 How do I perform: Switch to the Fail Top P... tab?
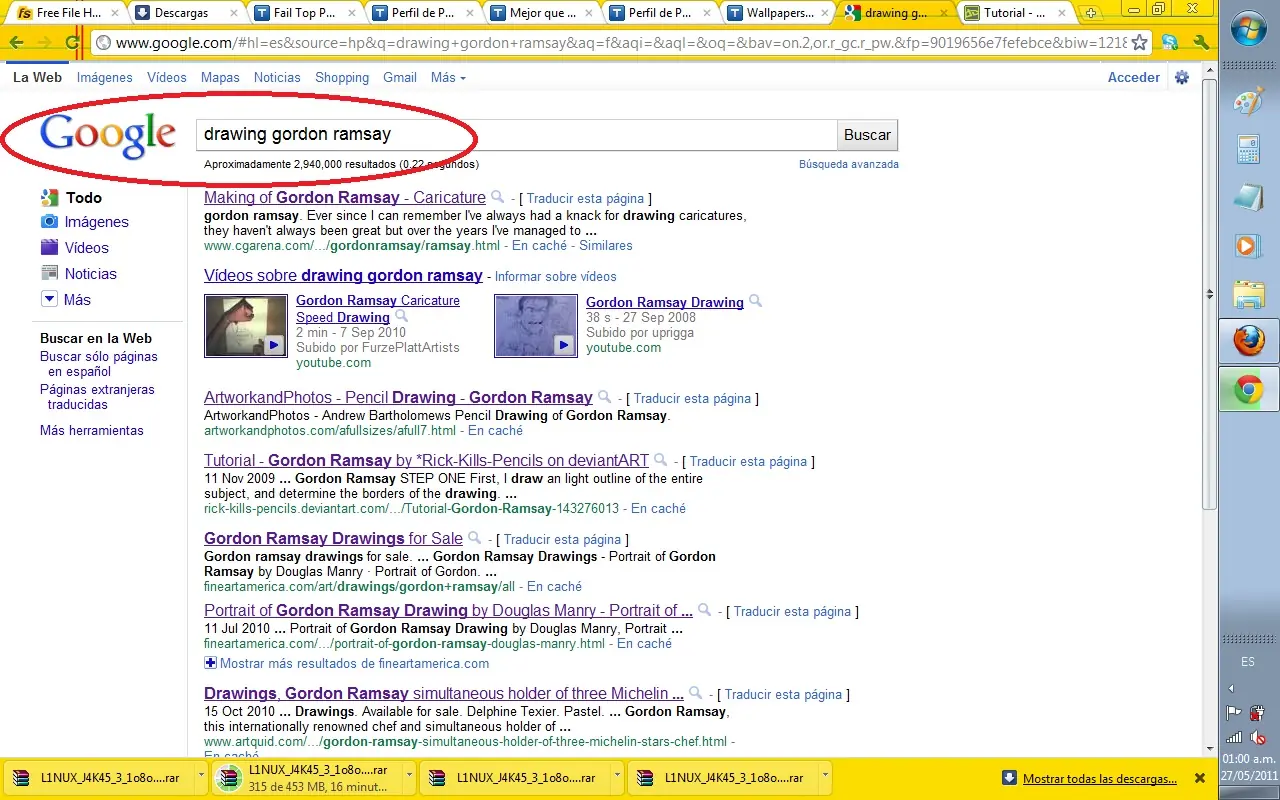coord(303,13)
